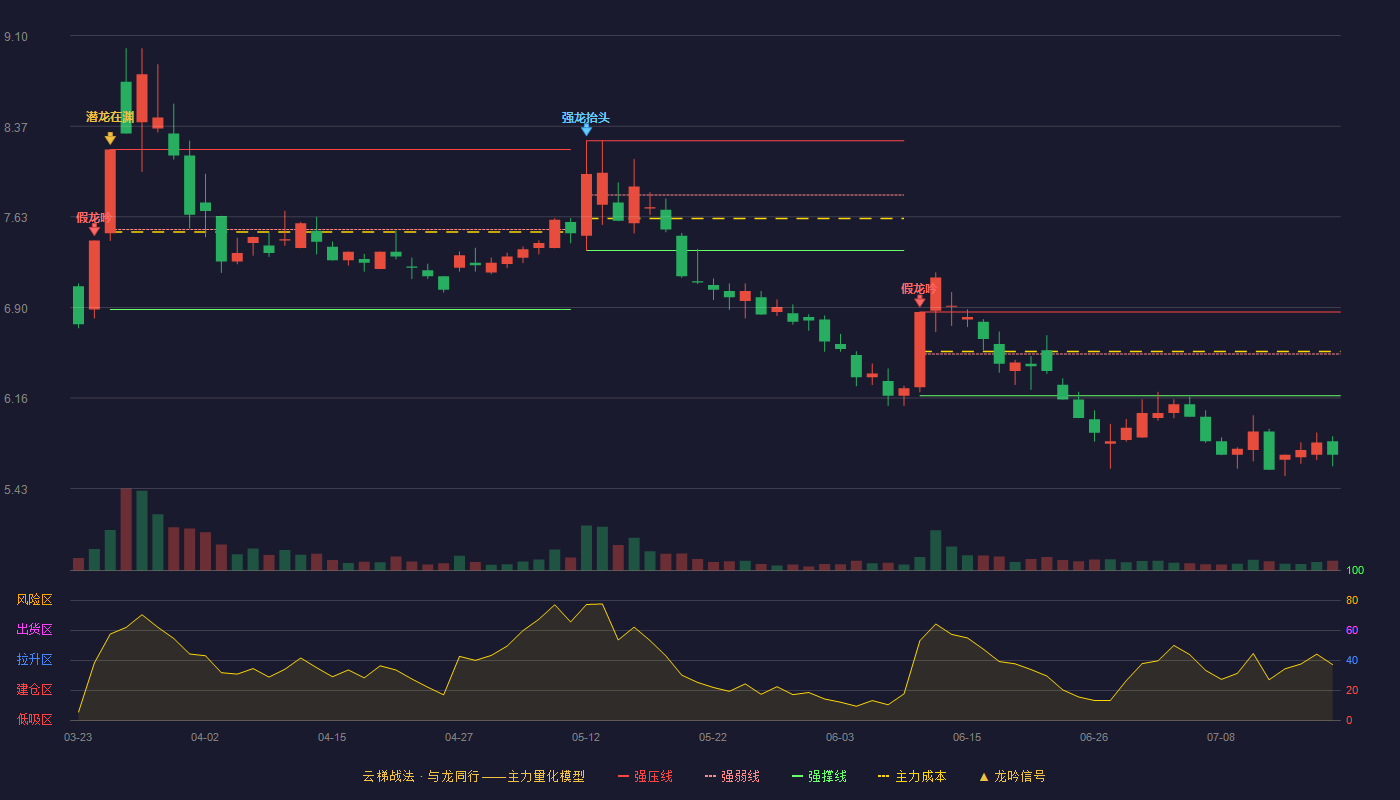Click the 05-22 date label
This screenshot has height=800, width=1400.
[x=713, y=737]
